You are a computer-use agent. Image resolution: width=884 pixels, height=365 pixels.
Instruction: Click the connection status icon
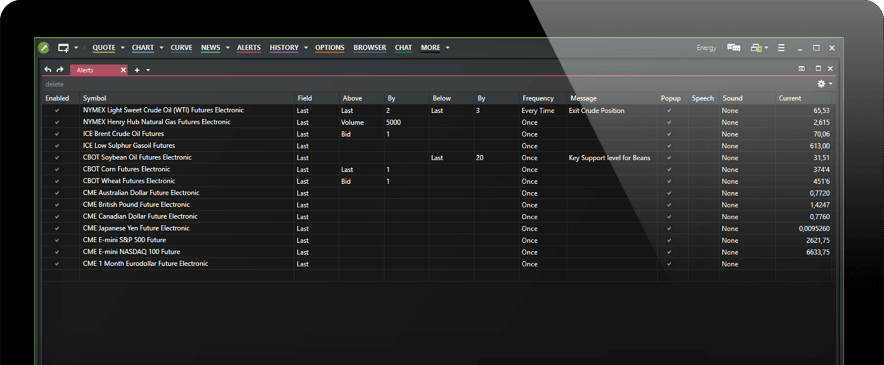757,48
